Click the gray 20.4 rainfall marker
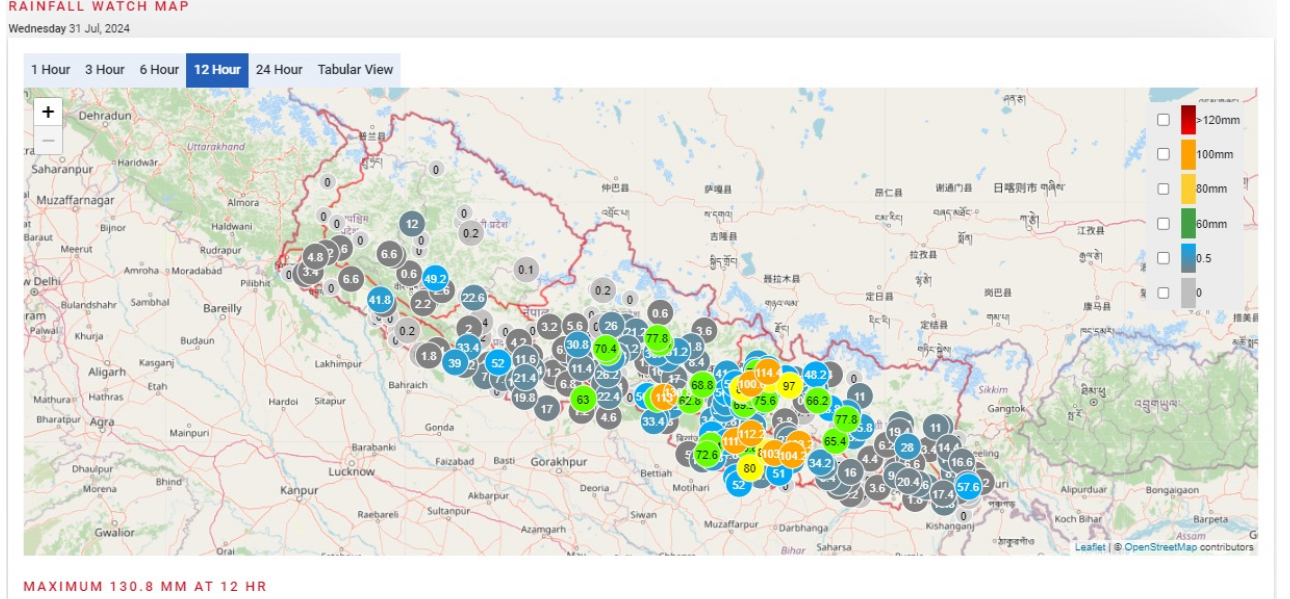The image size is (1290, 599). (908, 481)
